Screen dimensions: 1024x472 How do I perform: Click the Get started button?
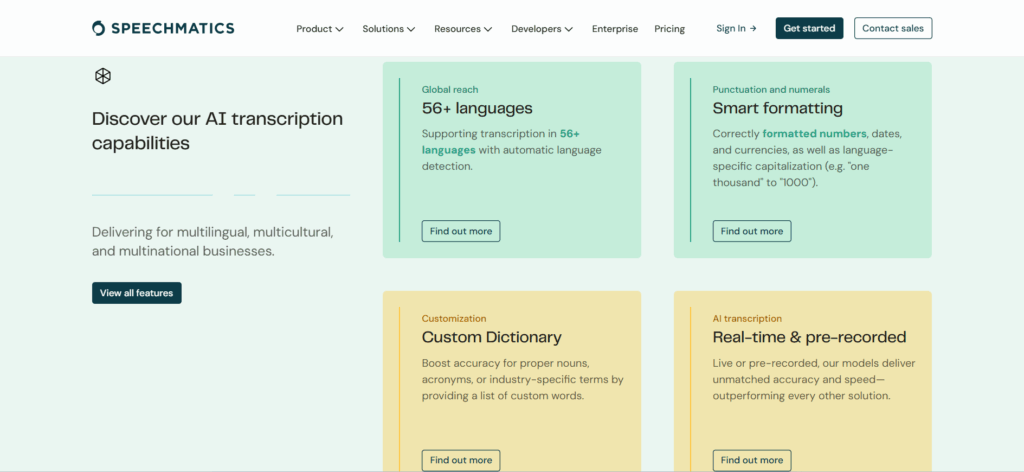[809, 28]
